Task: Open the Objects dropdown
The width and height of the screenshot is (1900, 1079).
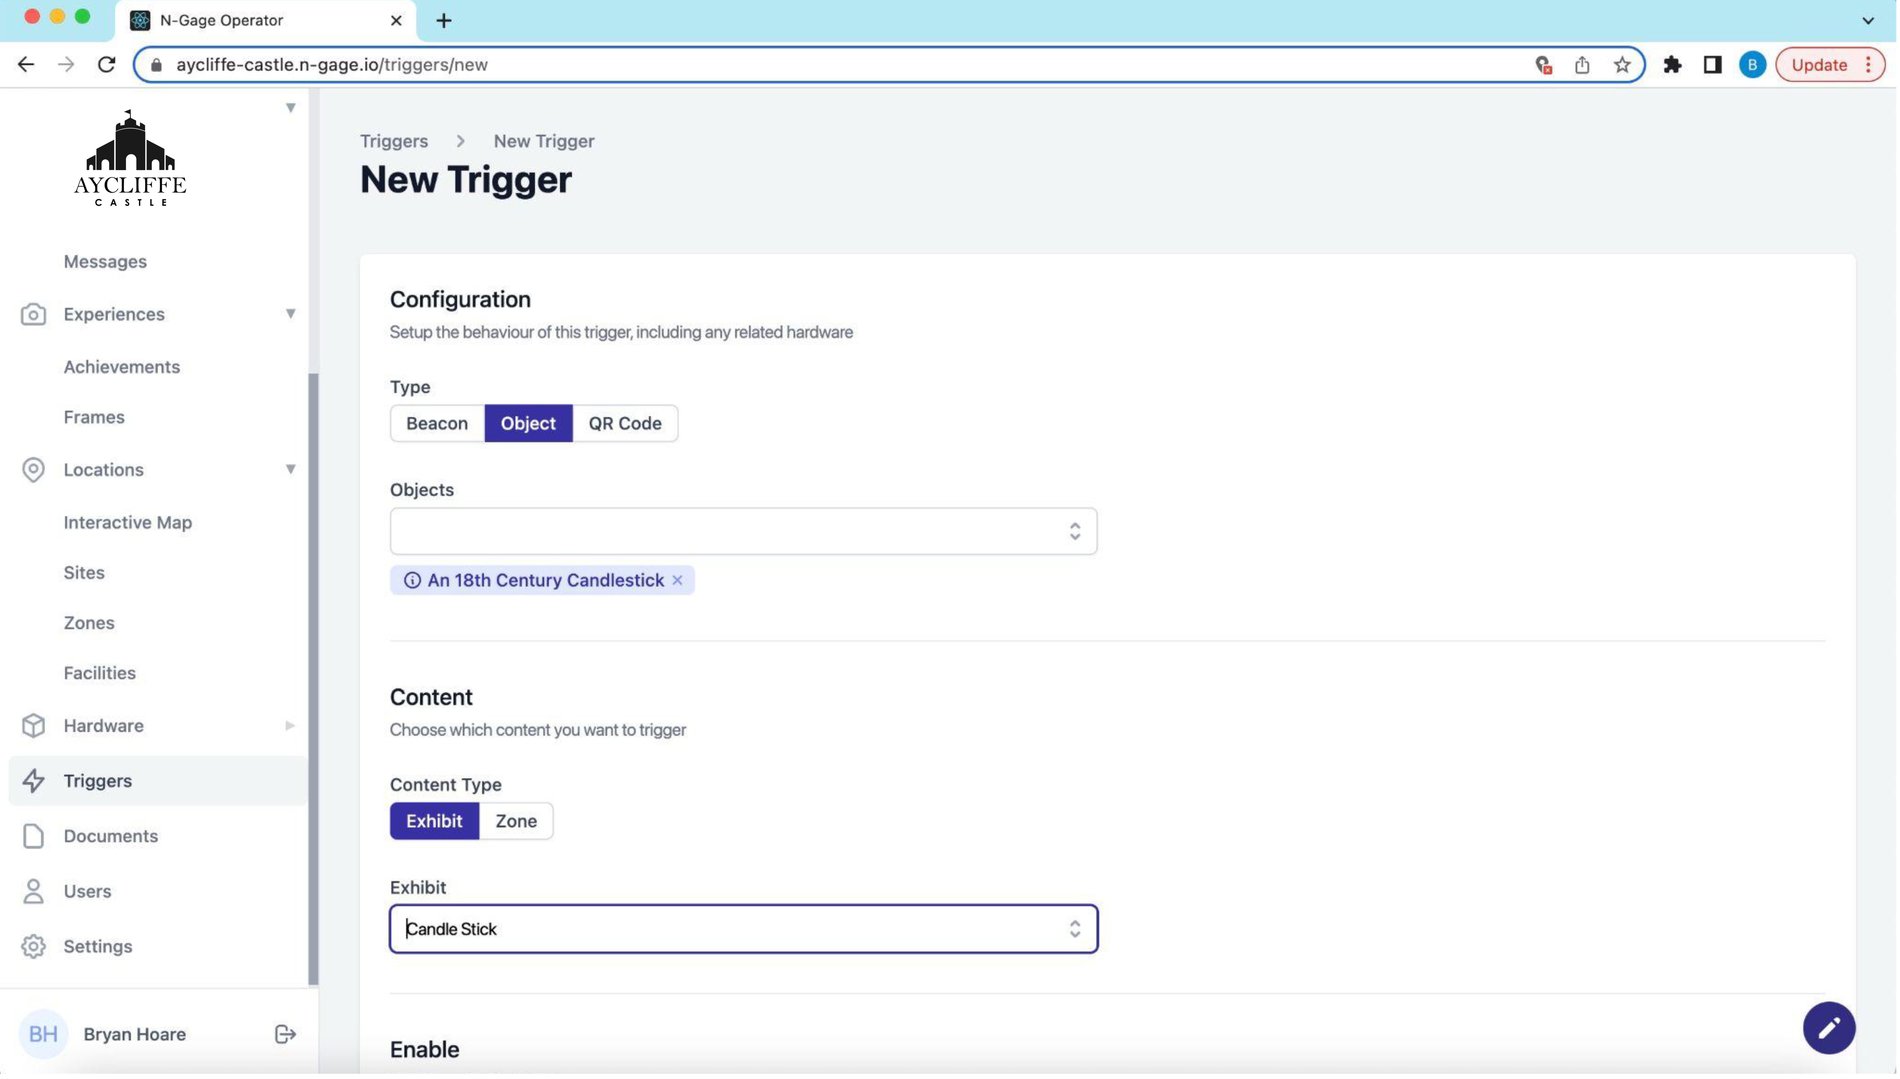Action: [x=744, y=532]
